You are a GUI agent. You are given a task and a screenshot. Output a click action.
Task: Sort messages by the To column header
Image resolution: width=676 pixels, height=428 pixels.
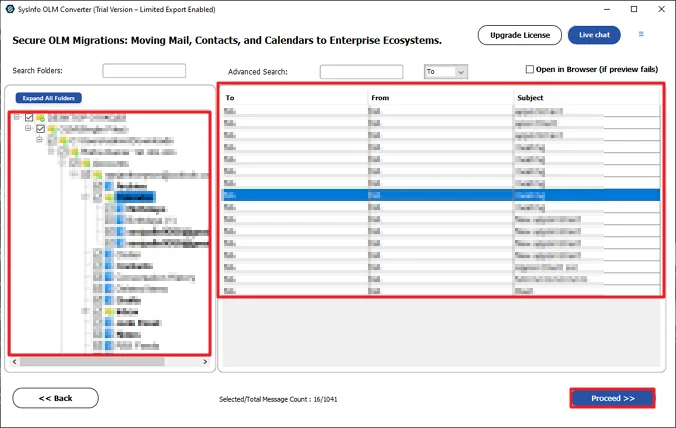pos(230,98)
